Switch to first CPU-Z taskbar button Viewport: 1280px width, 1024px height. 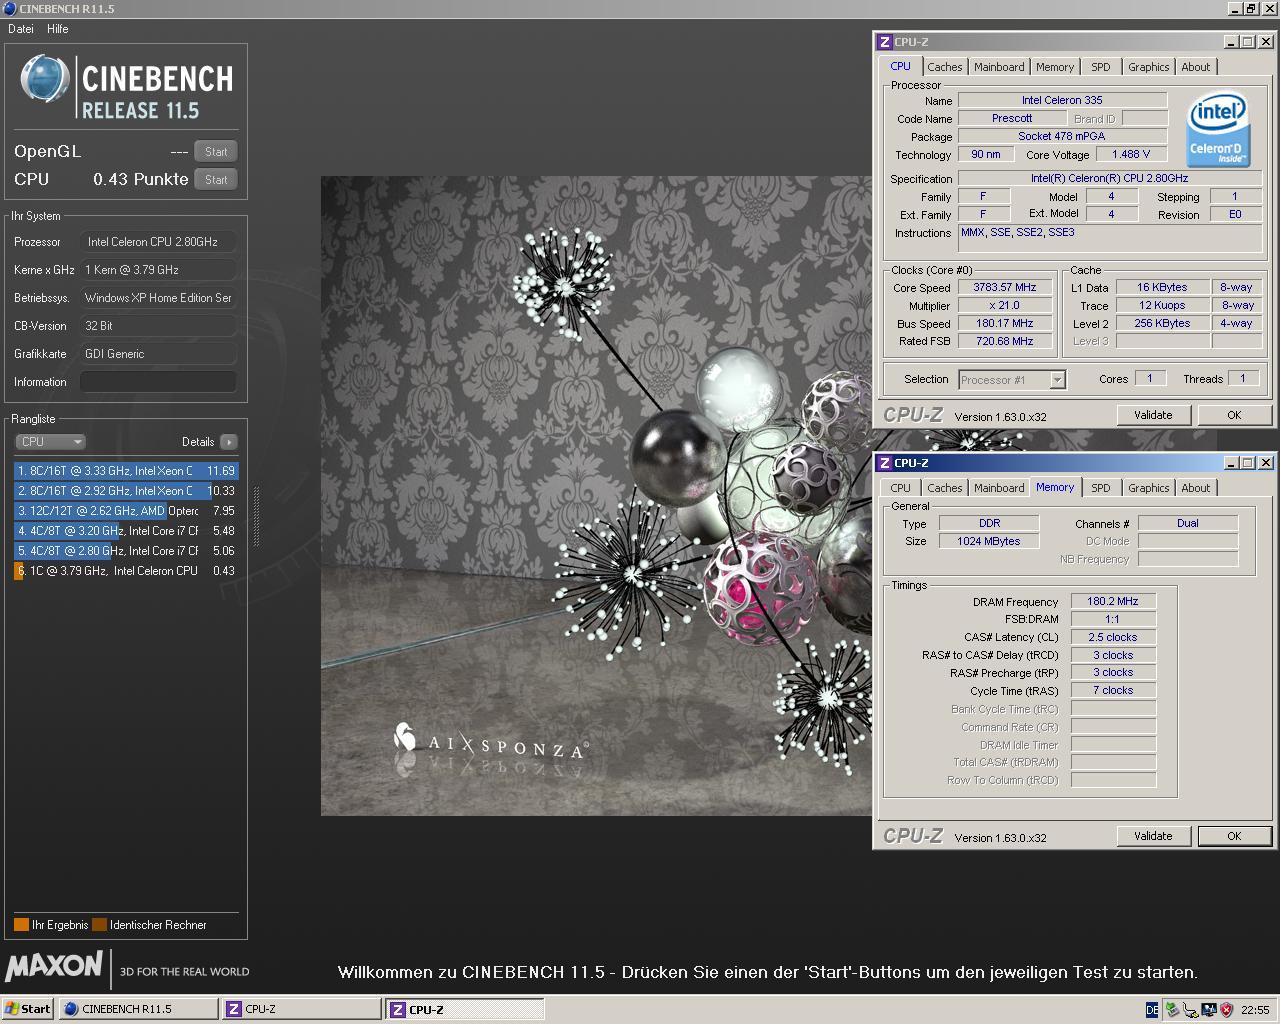[x=301, y=1009]
